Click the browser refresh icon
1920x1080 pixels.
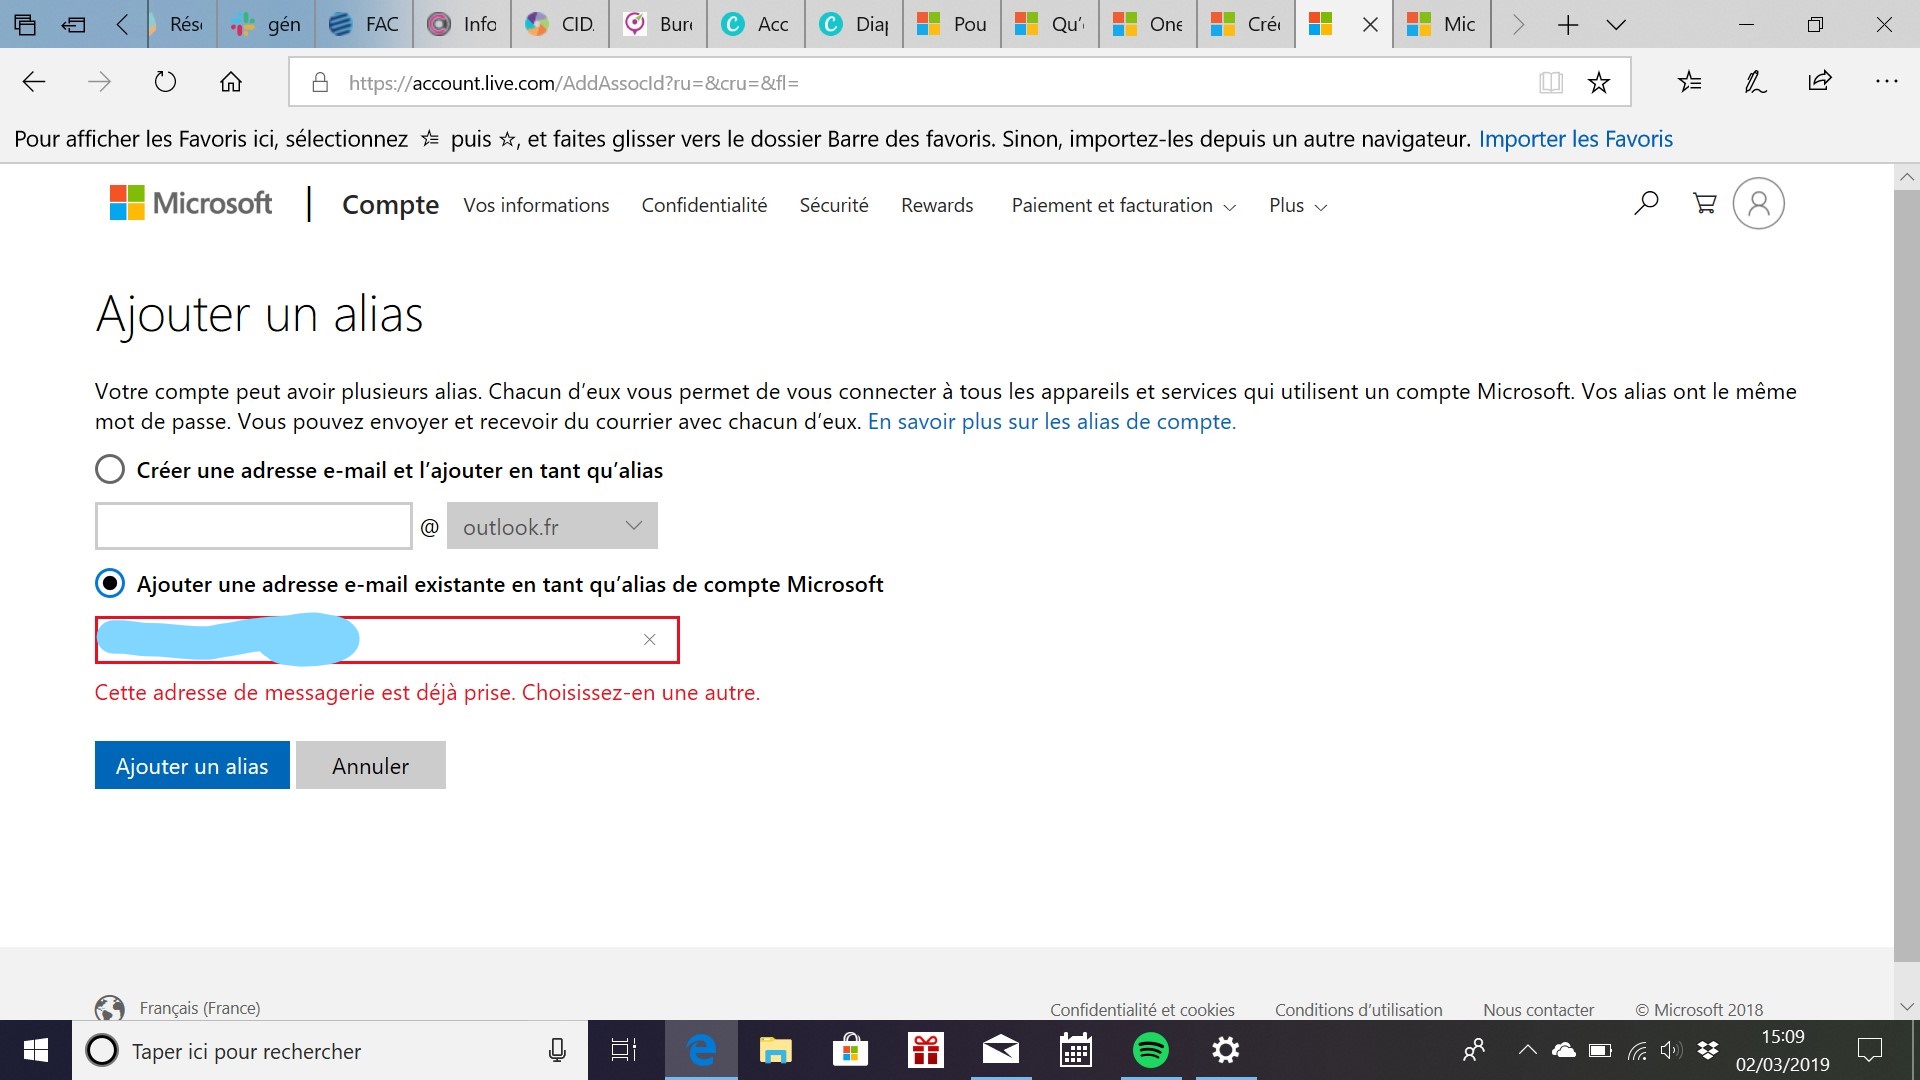(165, 82)
